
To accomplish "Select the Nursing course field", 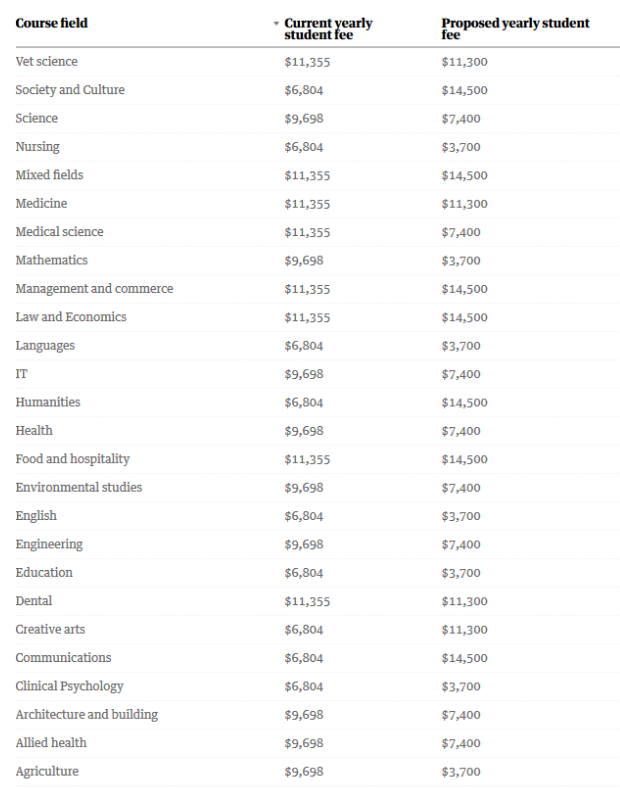I will (x=37, y=147).
